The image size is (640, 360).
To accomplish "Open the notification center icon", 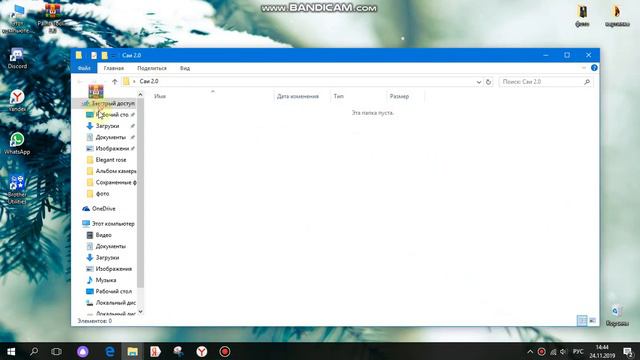I will pos(628,351).
